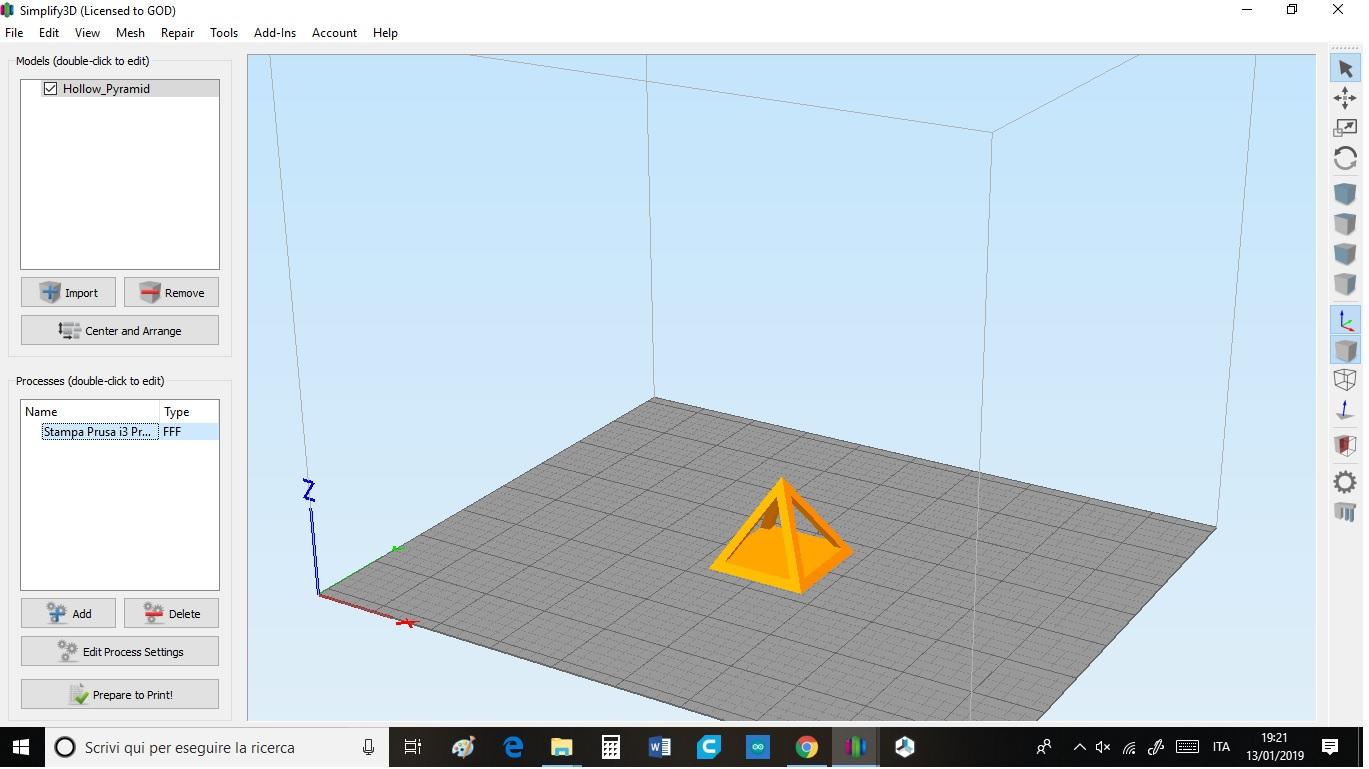Activate the move/translate model tool
The width and height of the screenshot is (1369, 769).
pos(1345,98)
